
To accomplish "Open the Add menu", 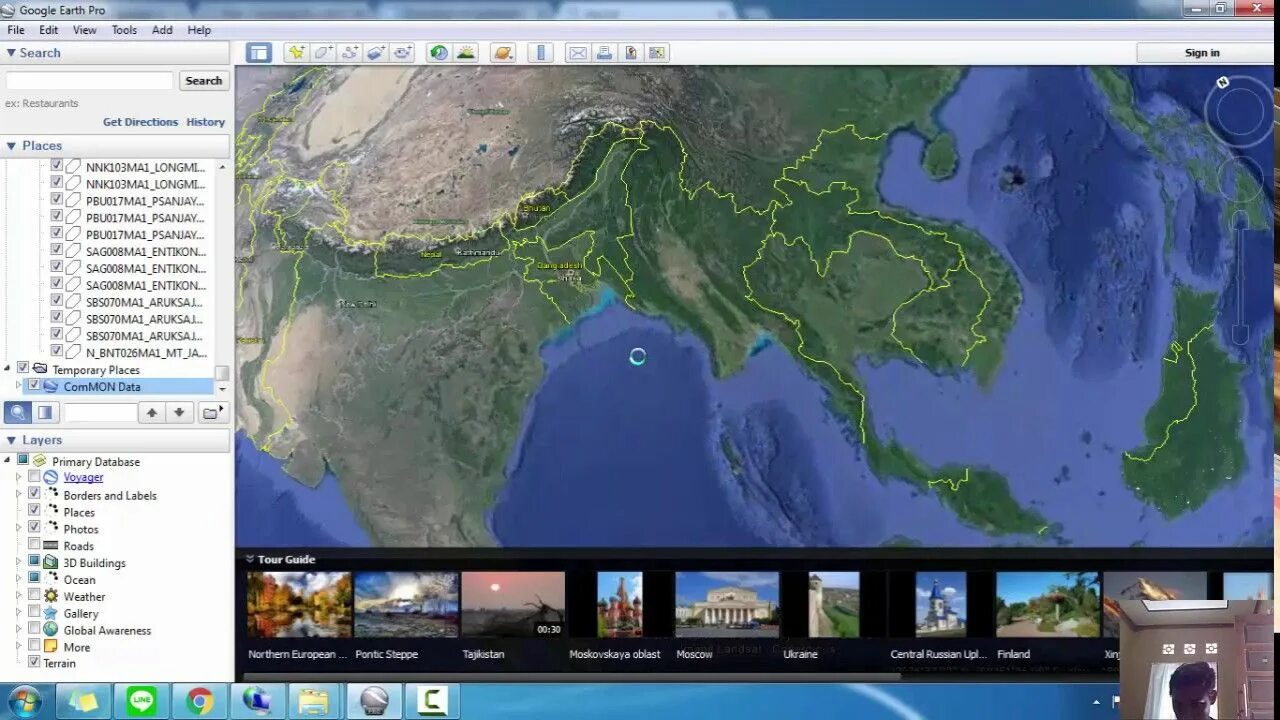I will (162, 30).
